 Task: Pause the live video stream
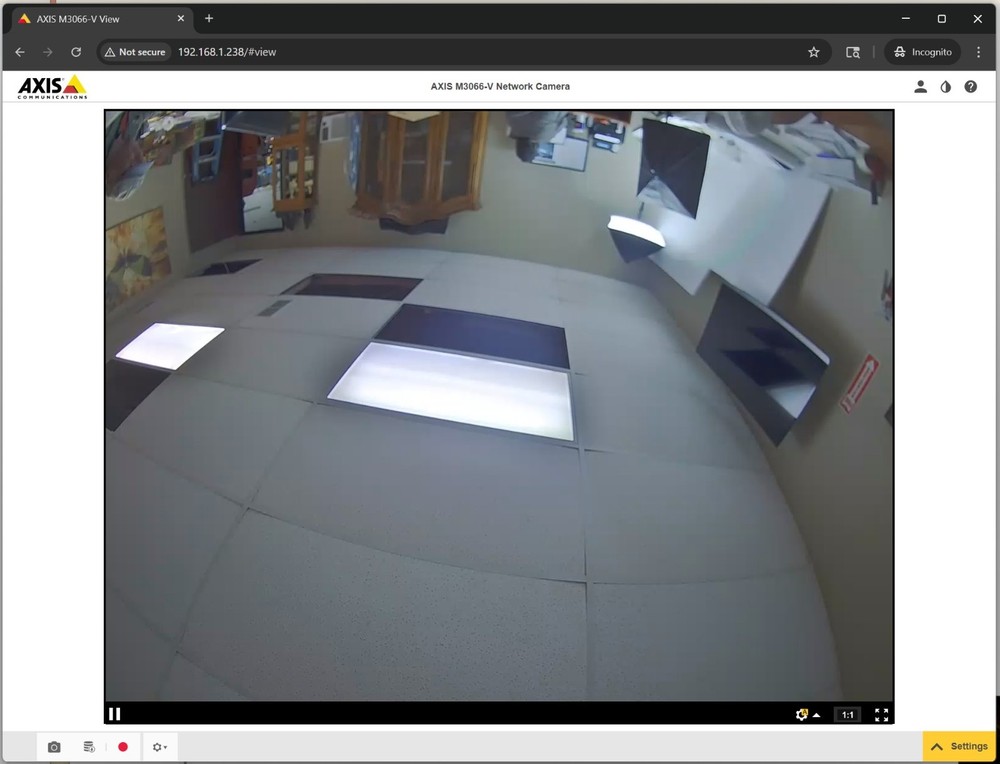point(114,714)
